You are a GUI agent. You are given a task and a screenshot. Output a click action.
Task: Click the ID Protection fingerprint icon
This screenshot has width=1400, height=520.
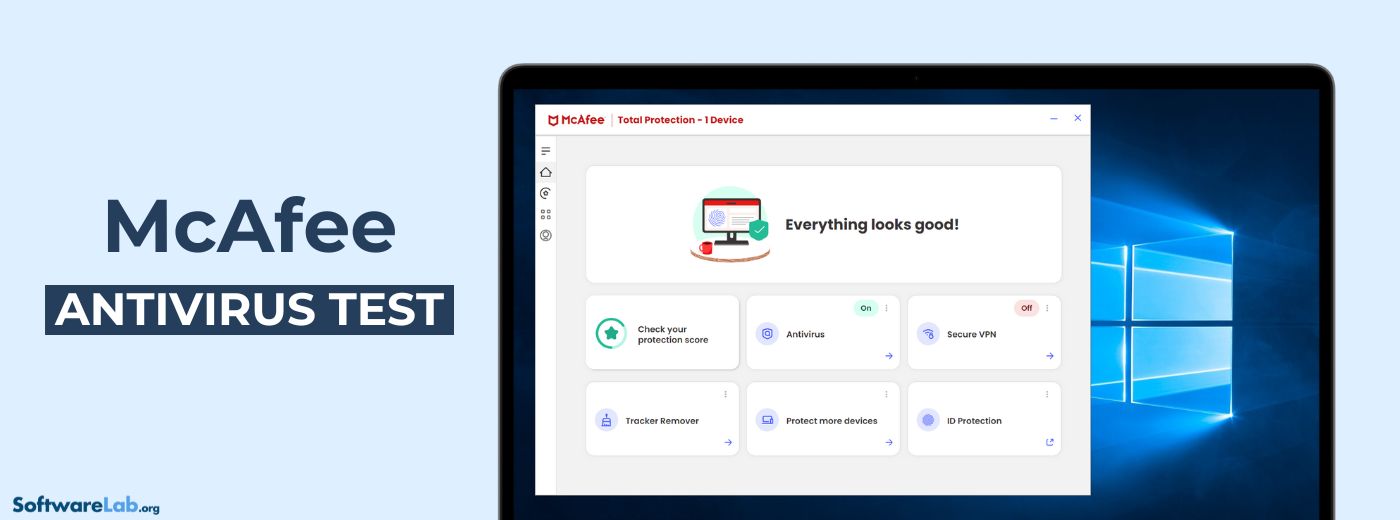click(x=928, y=420)
